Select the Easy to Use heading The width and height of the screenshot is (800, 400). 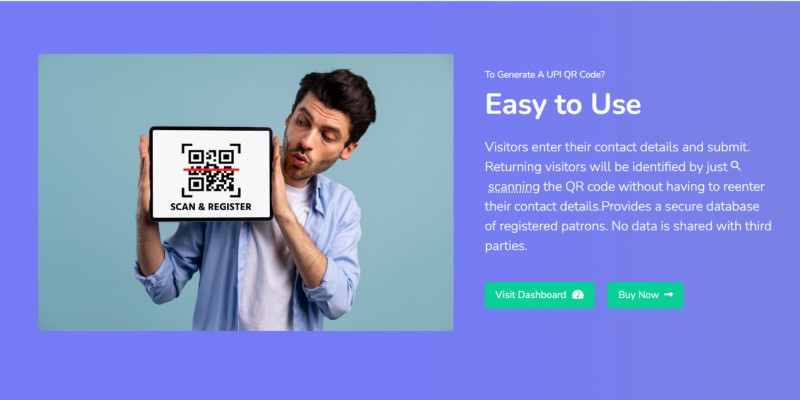click(563, 104)
